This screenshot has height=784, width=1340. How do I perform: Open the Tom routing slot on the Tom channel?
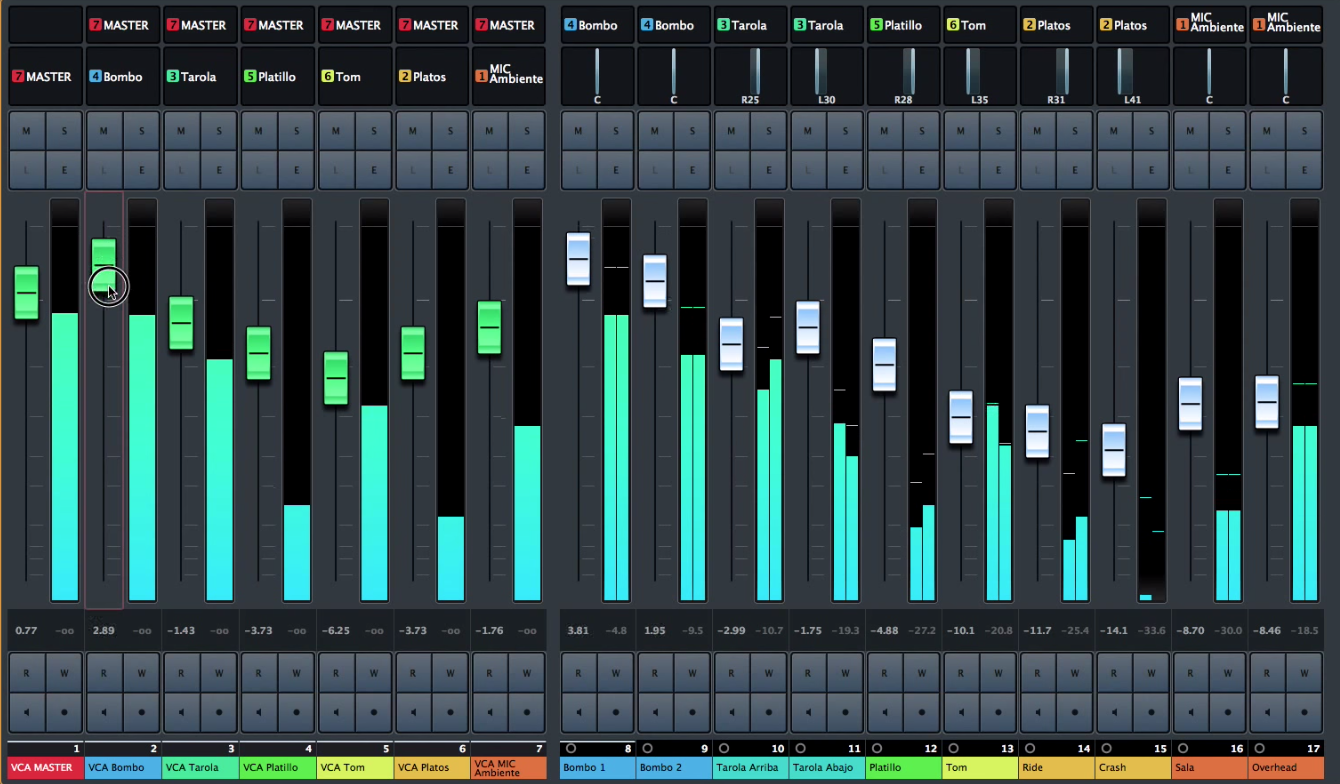(979, 25)
